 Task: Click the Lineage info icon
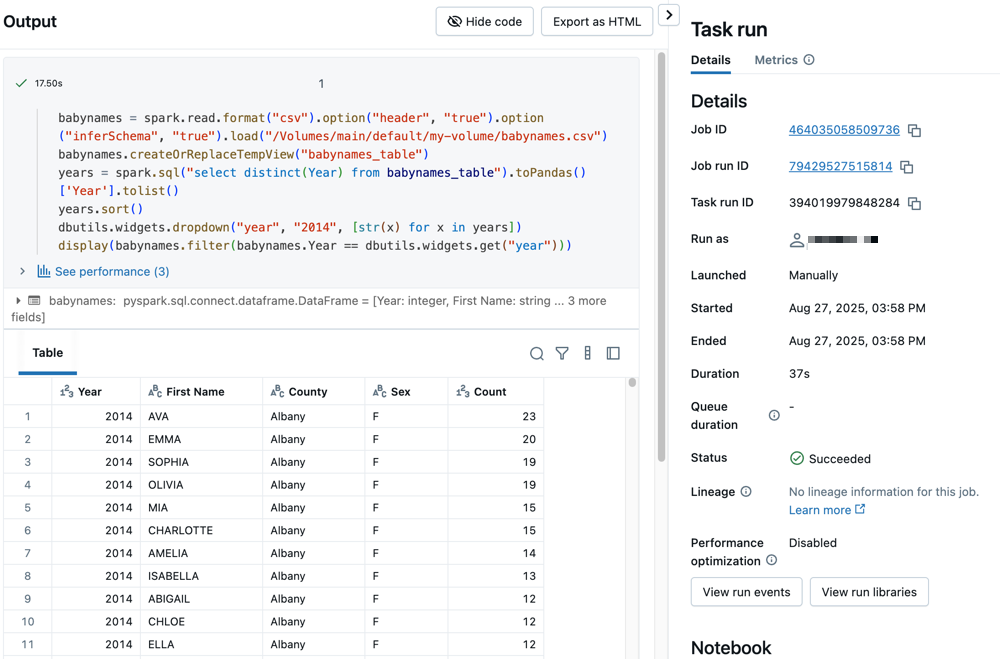tap(746, 492)
